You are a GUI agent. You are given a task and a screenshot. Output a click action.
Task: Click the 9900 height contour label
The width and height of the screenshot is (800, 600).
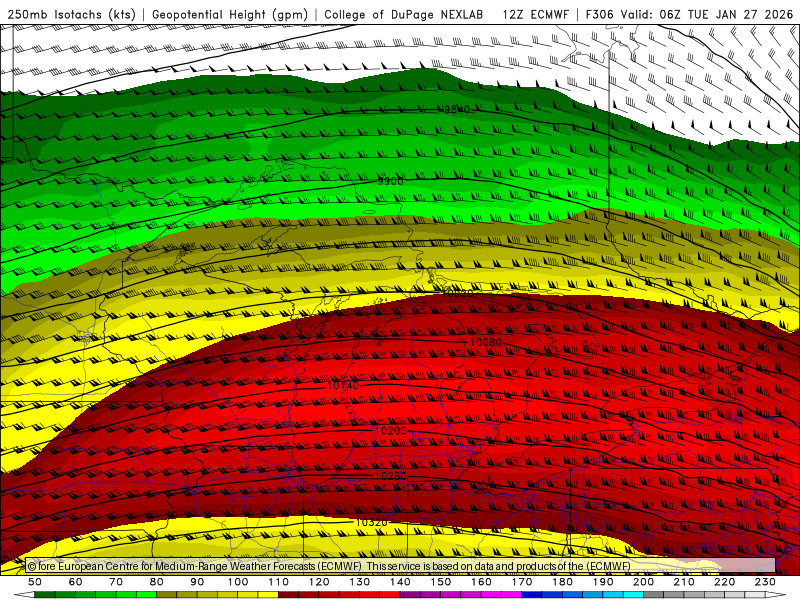tap(390, 181)
